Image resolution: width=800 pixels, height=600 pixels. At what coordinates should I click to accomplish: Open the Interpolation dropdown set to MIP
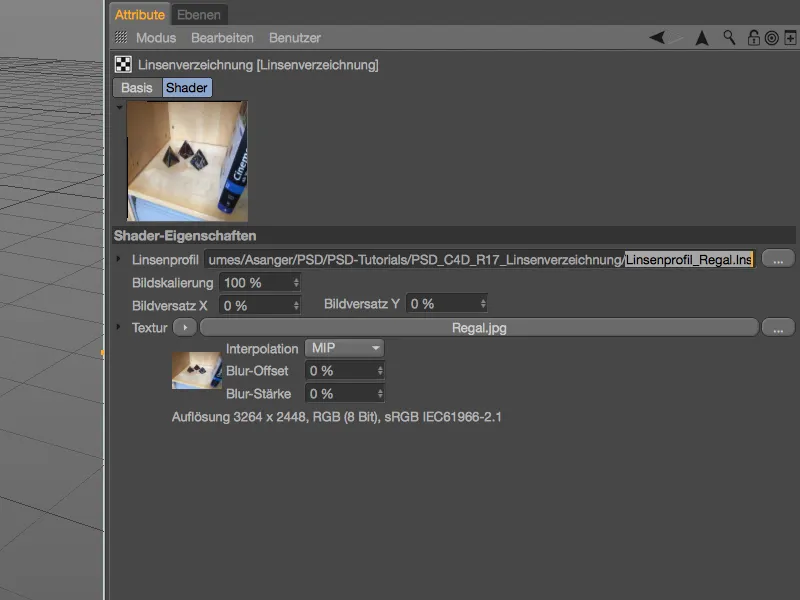[344, 348]
